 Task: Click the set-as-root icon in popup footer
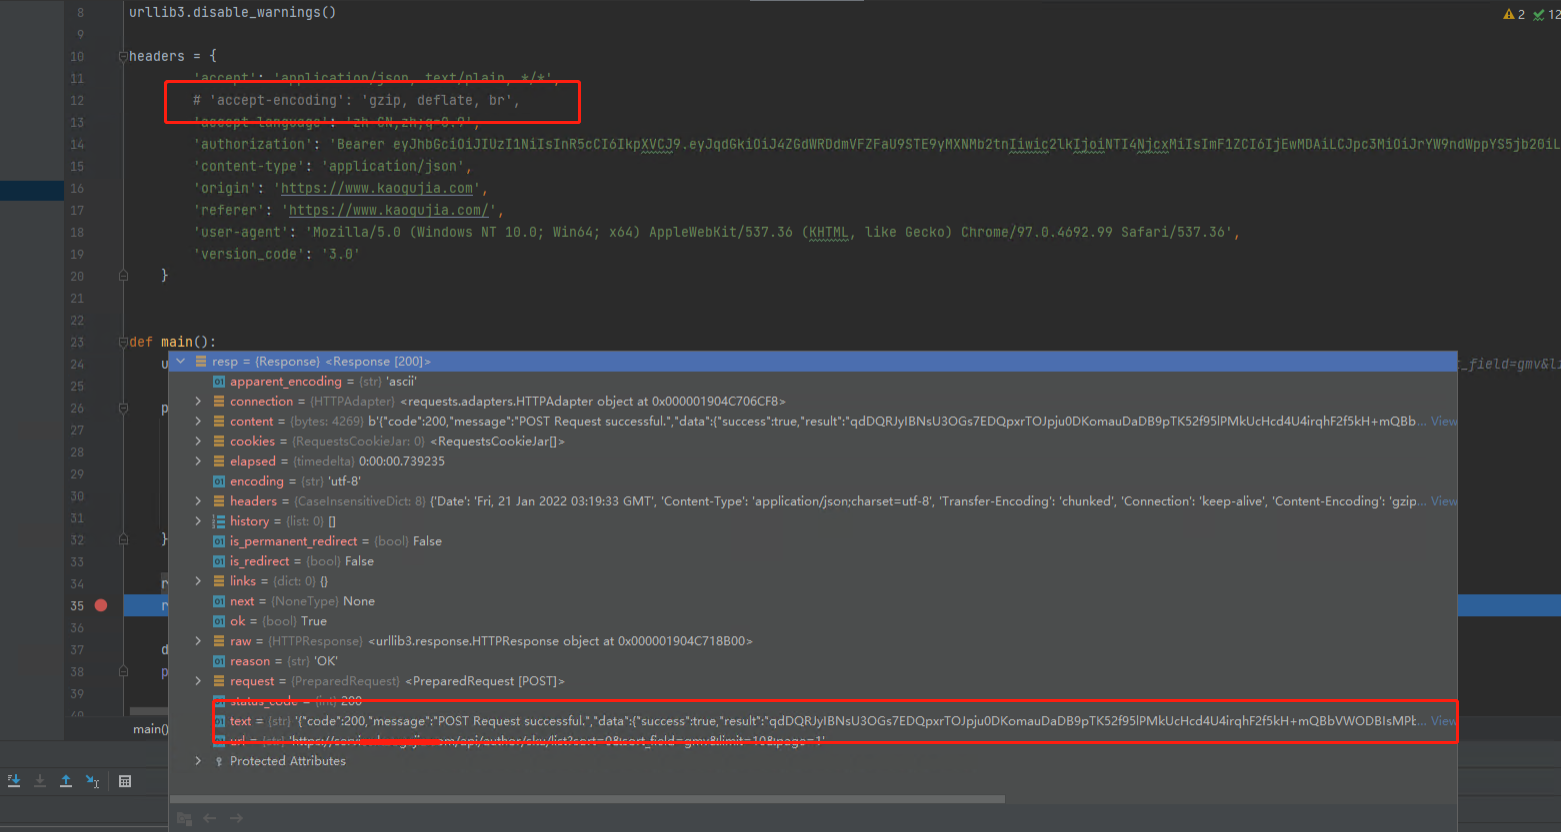(184, 818)
